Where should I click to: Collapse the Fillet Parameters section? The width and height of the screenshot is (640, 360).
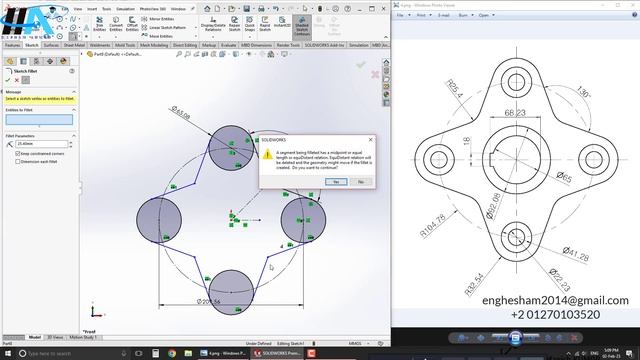click(x=74, y=136)
